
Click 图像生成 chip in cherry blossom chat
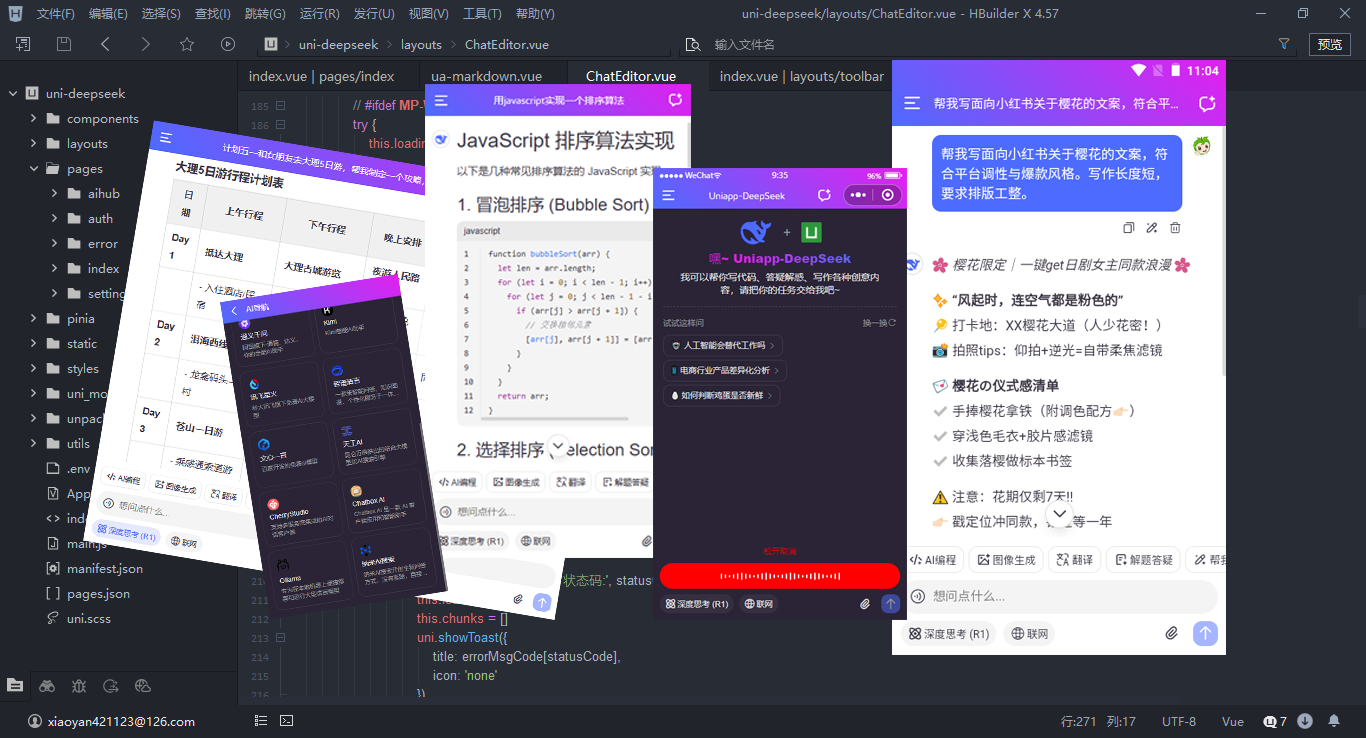click(1006, 560)
